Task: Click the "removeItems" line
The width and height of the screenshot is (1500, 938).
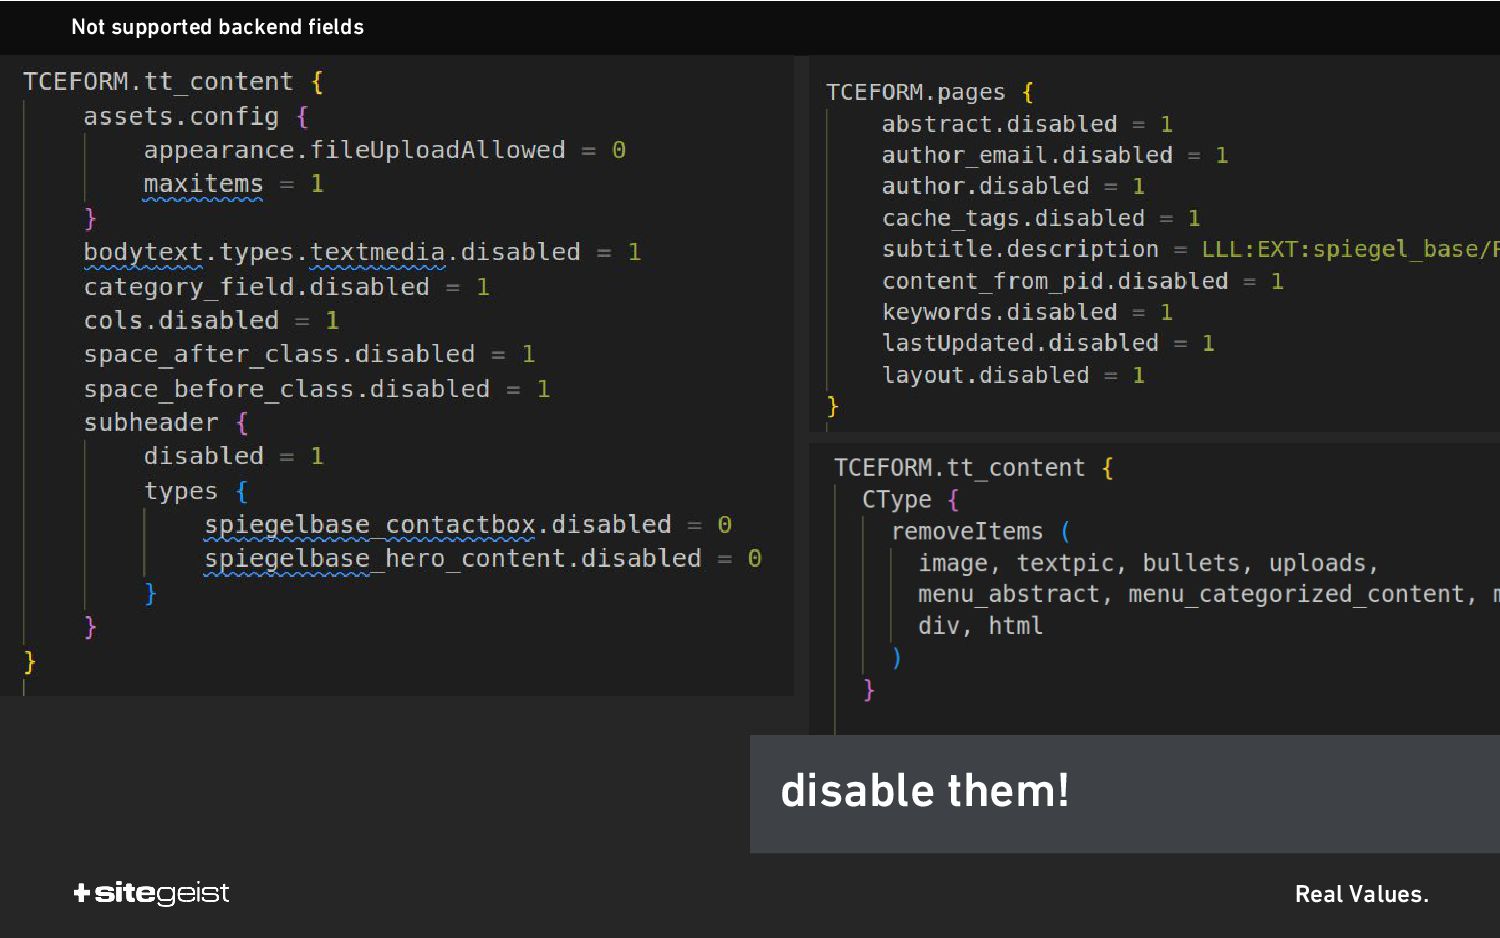Action: point(966,531)
